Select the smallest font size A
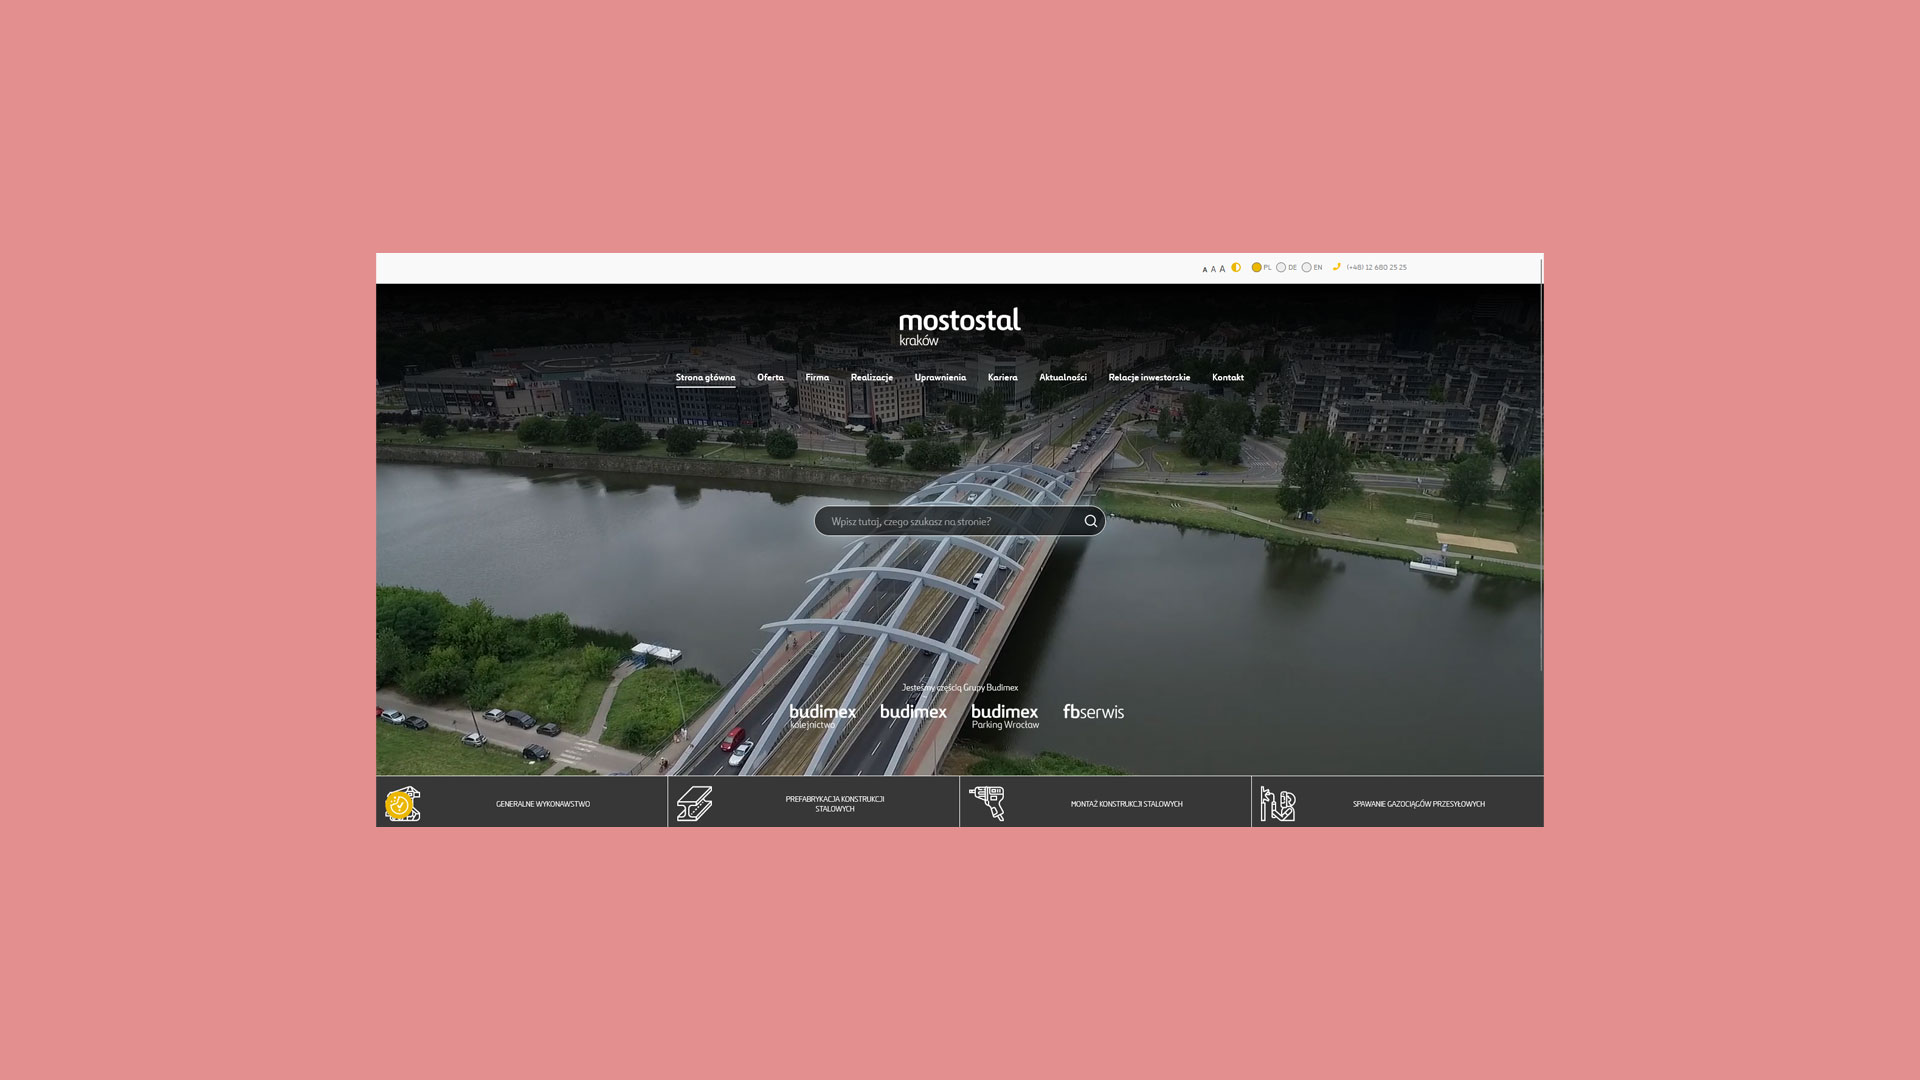 pyautogui.click(x=1204, y=269)
